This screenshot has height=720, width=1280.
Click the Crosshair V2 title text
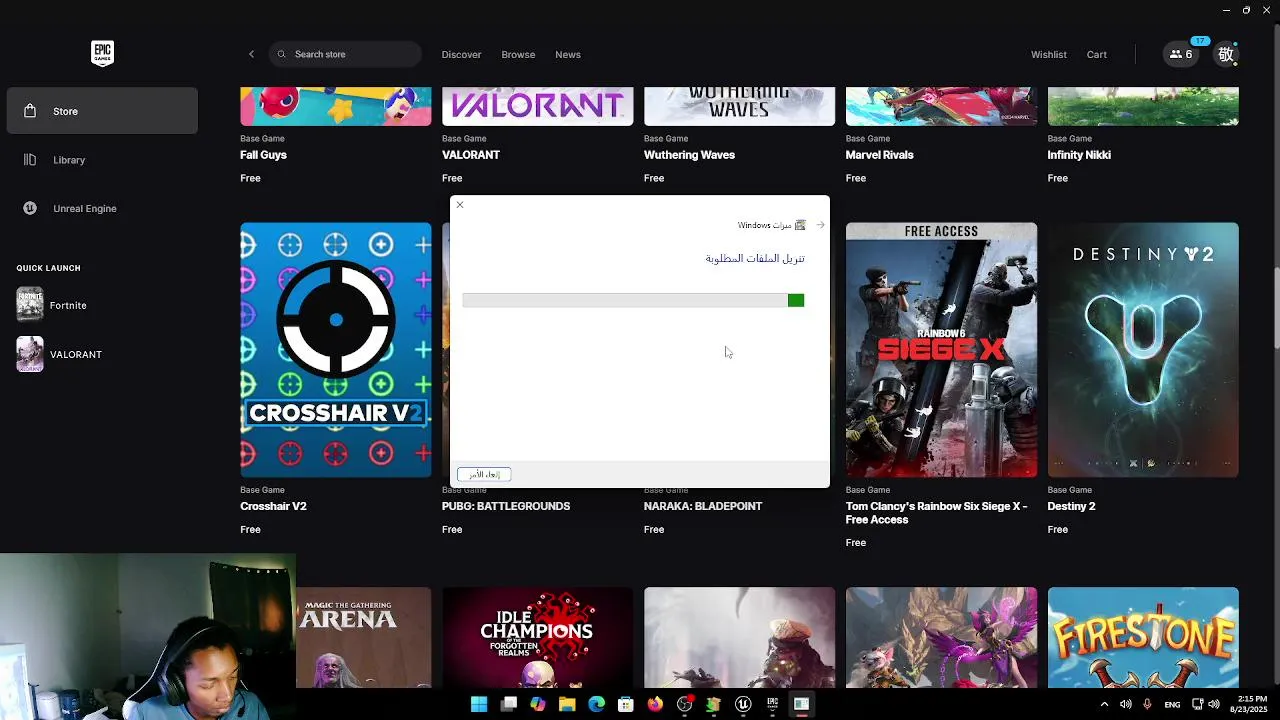tap(273, 506)
